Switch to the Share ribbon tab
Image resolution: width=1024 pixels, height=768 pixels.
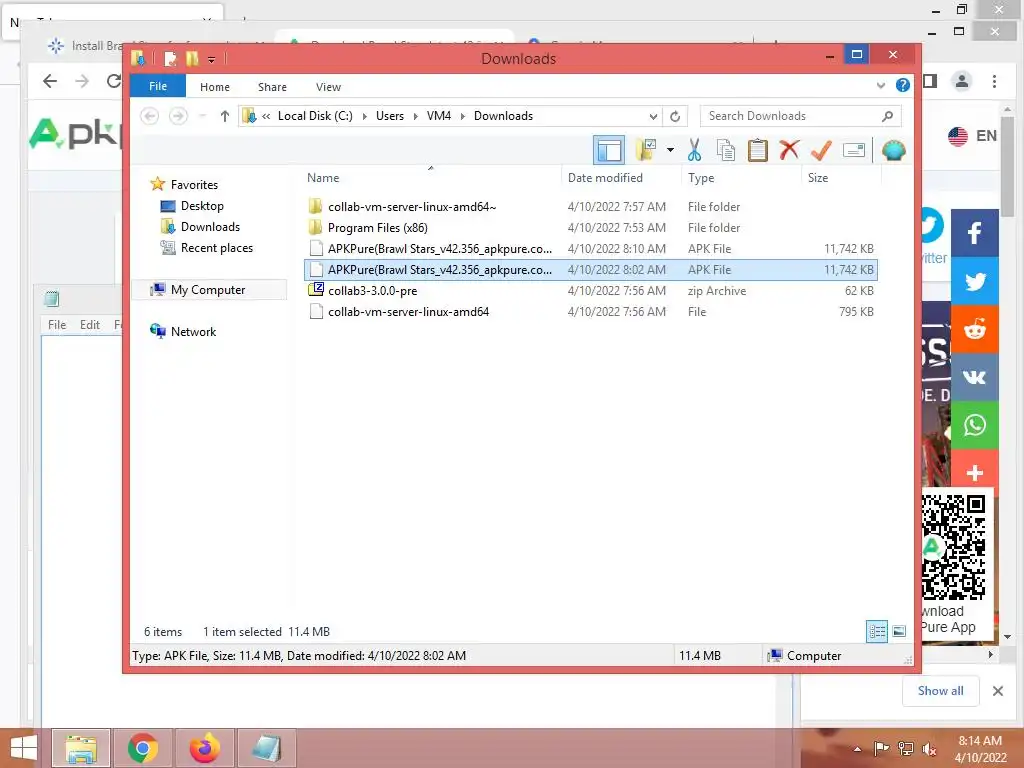(x=272, y=87)
